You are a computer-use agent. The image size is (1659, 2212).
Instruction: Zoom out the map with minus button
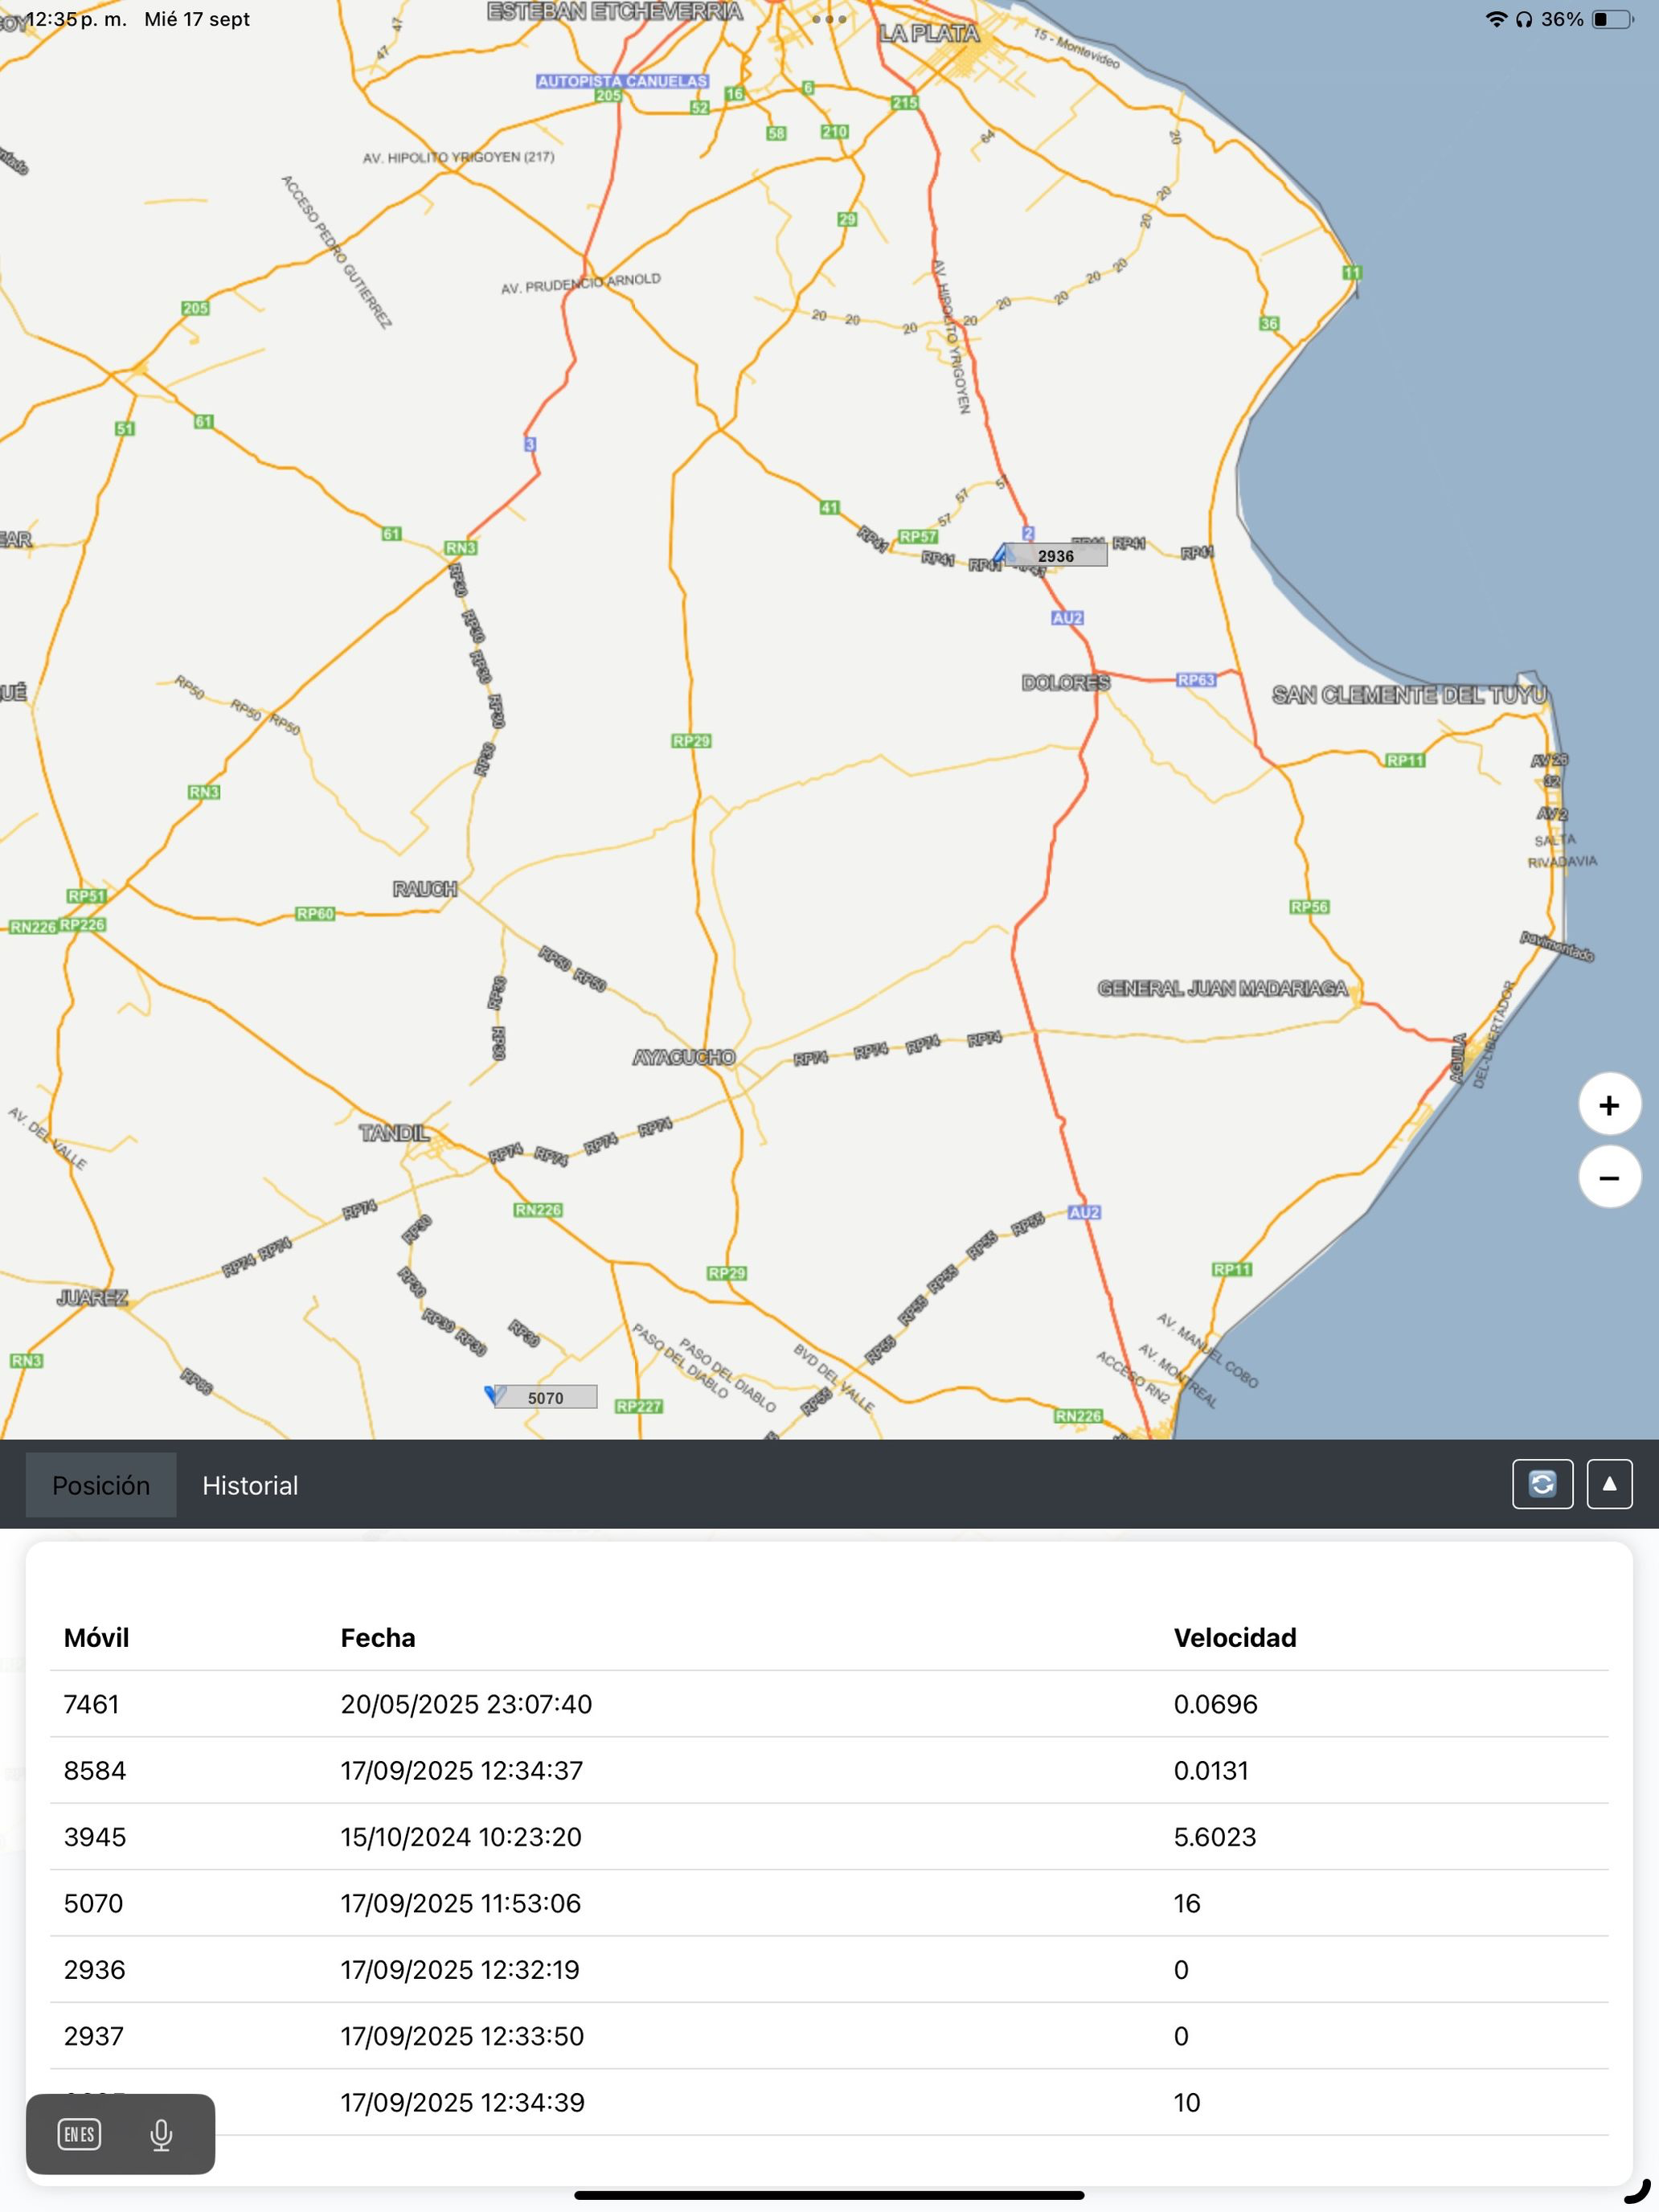[x=1609, y=1177]
